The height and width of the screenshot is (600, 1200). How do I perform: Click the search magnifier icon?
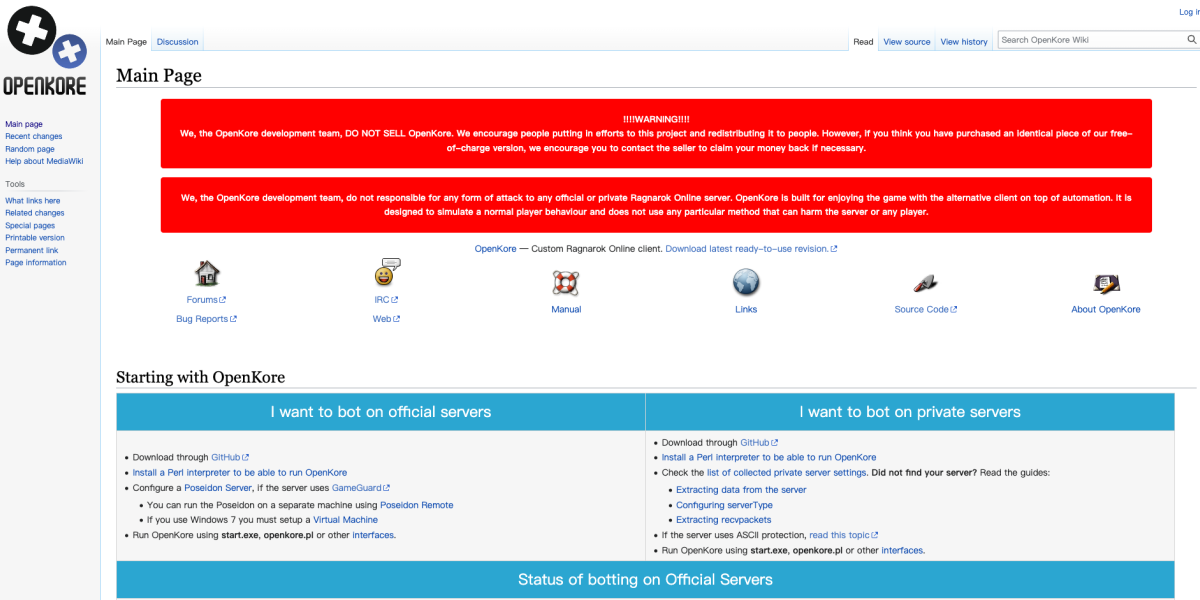(1191, 40)
